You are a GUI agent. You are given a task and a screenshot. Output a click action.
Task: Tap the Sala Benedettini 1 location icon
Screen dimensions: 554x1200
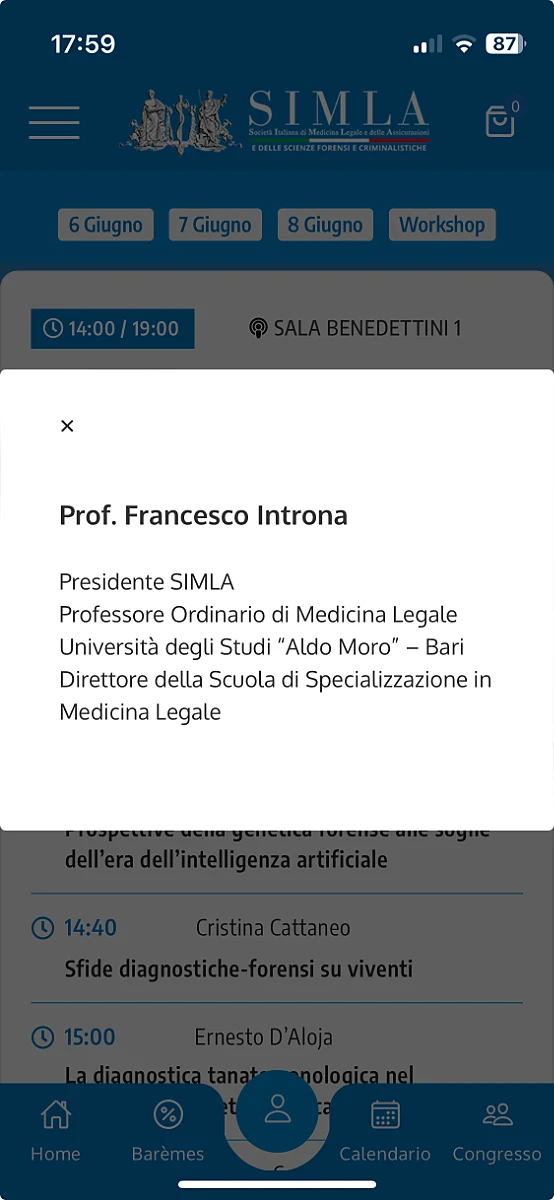(x=258, y=329)
